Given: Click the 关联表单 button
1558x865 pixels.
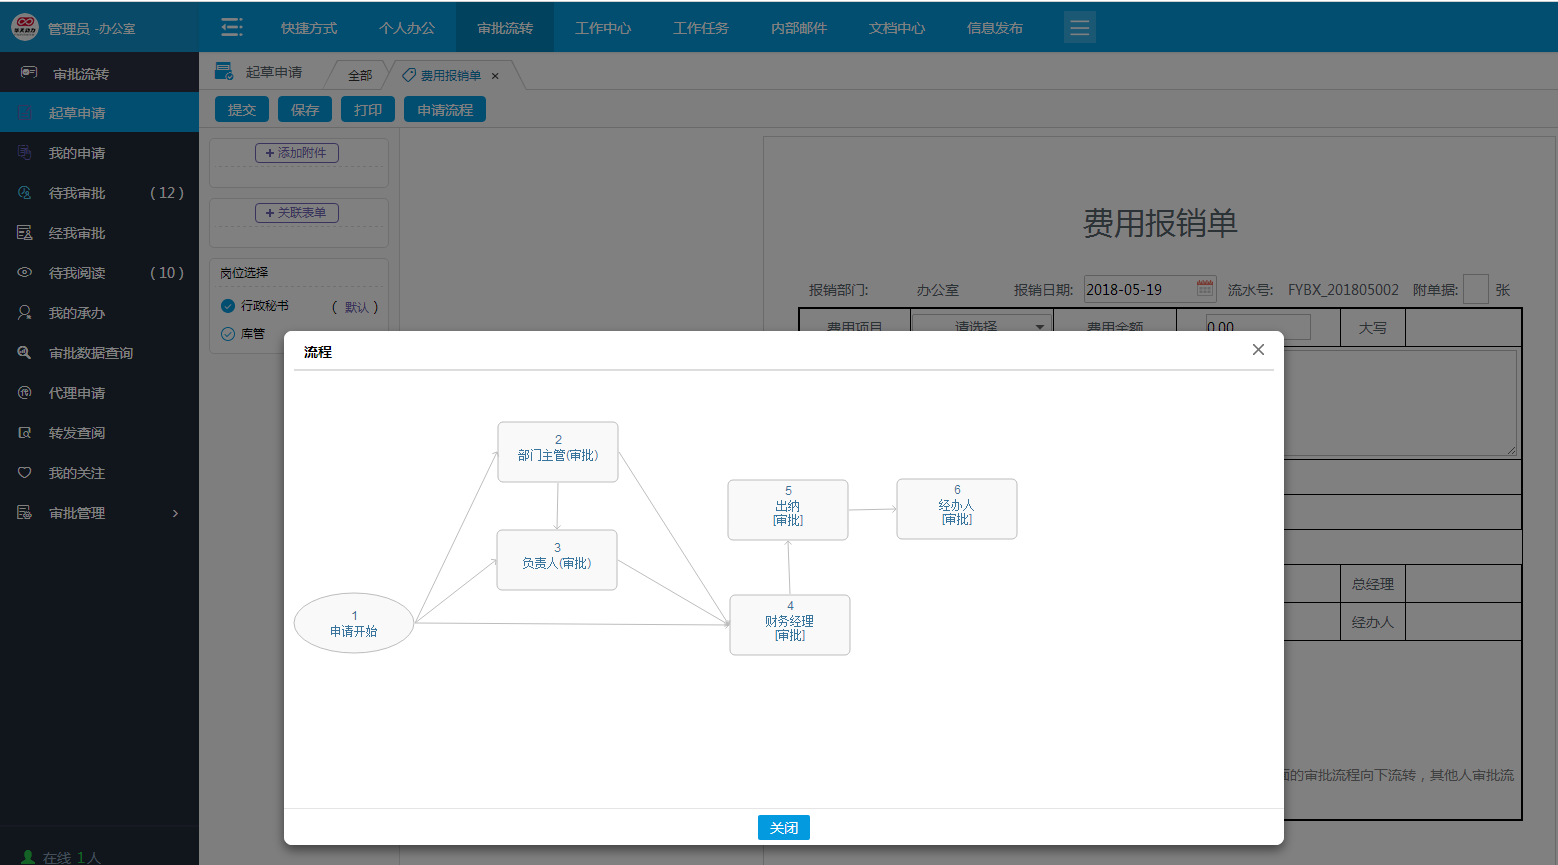Looking at the screenshot, I should point(297,213).
